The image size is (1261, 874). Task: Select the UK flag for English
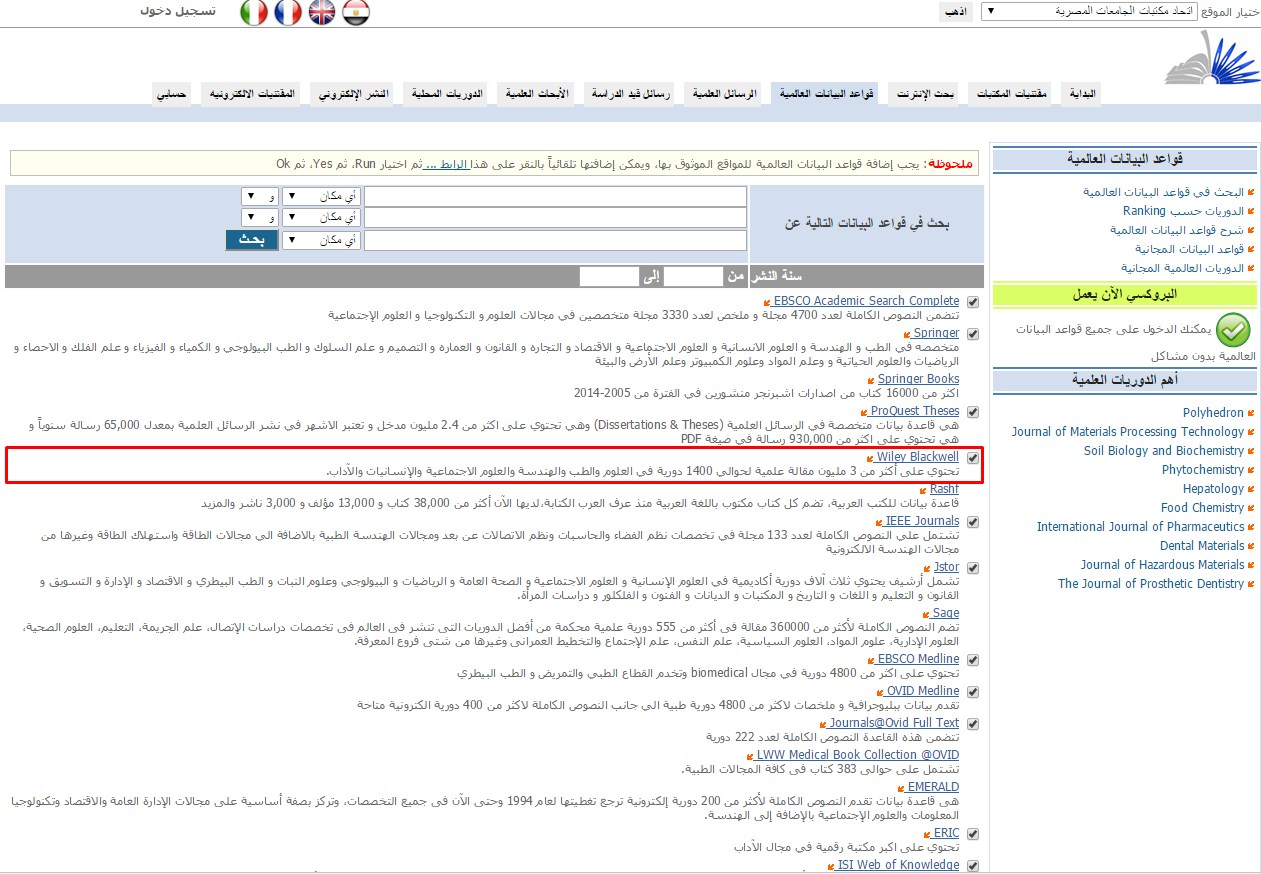322,12
